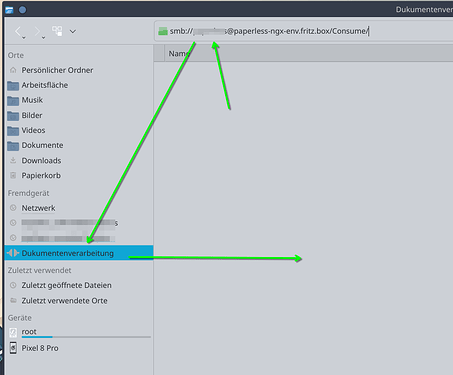
Task: Click the Papierkorb trash icon
Action: click(13, 175)
